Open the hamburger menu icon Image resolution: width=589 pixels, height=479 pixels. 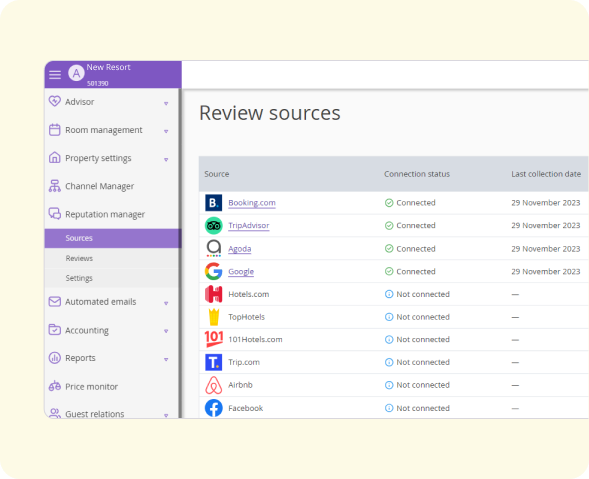55,75
